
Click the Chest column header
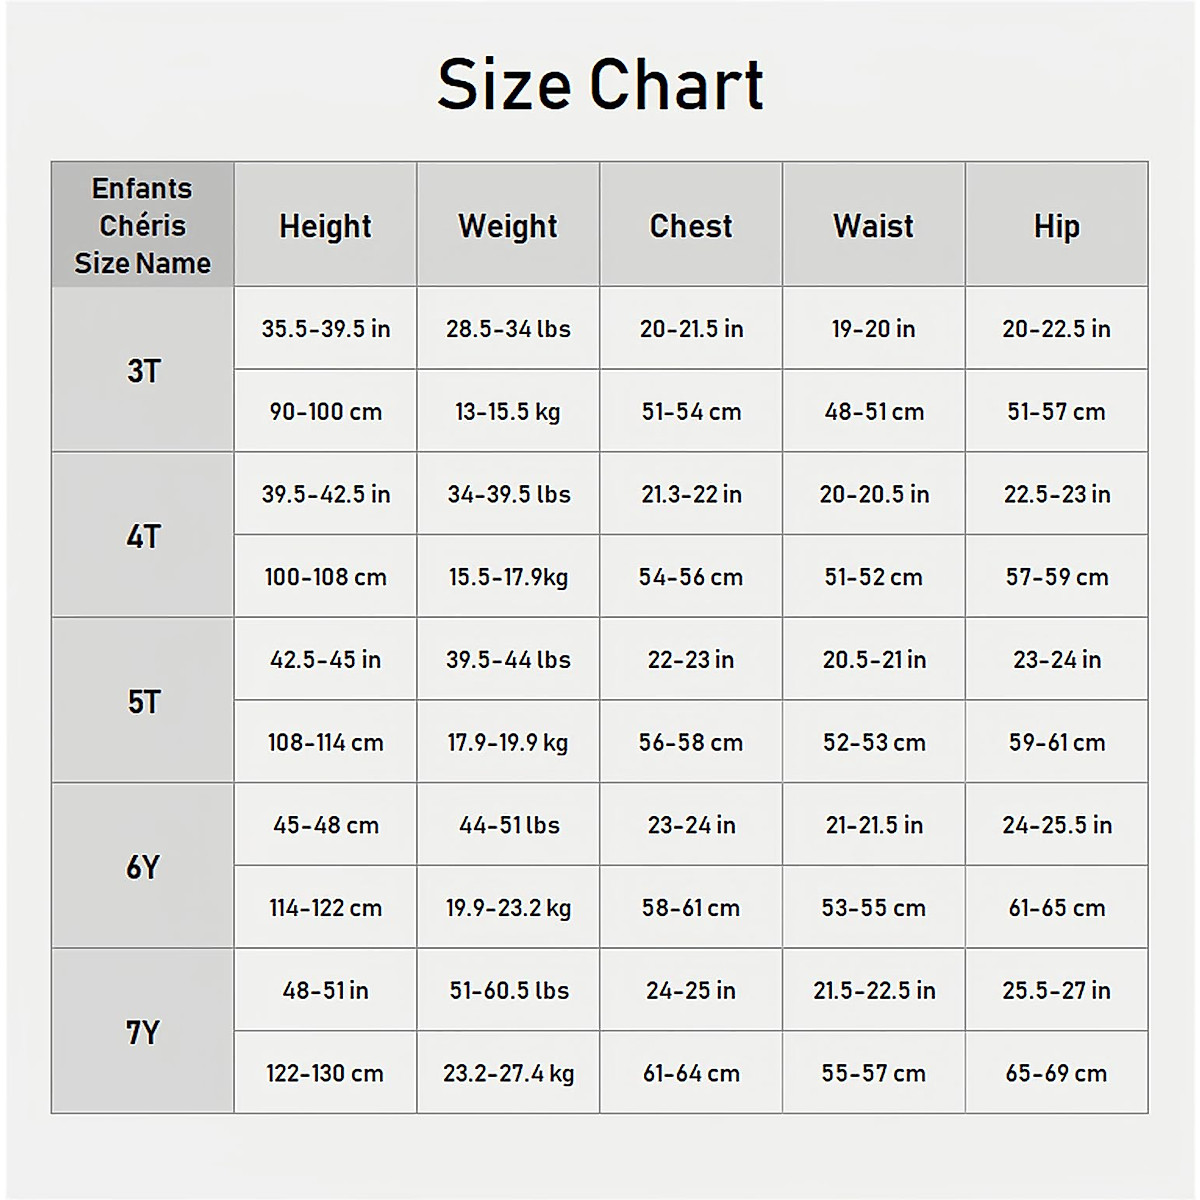[x=691, y=226]
